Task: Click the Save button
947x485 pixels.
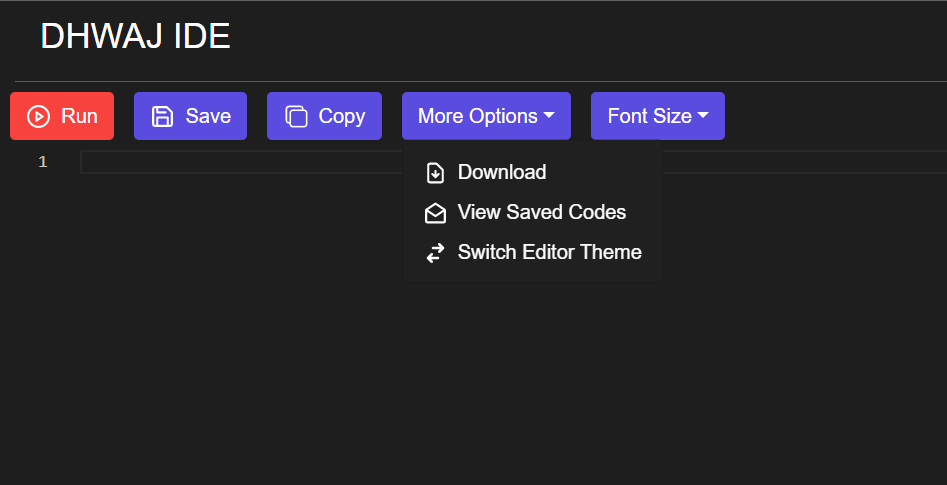Action: [x=190, y=116]
